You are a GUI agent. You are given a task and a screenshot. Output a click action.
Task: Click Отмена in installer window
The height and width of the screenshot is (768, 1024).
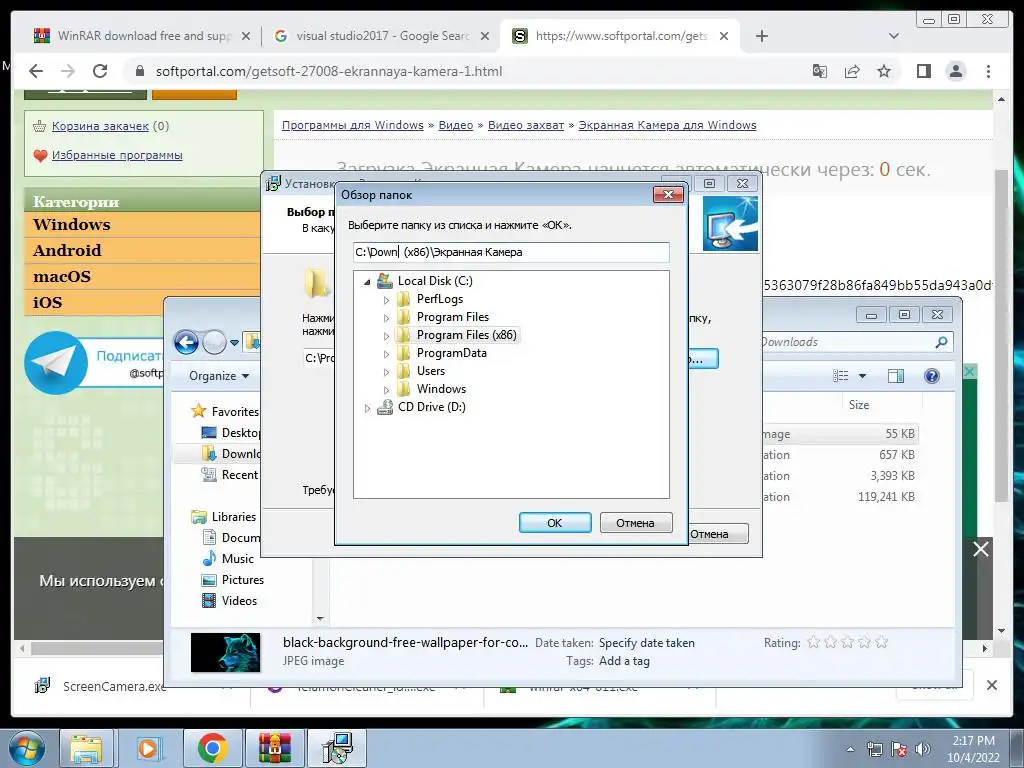717,534
